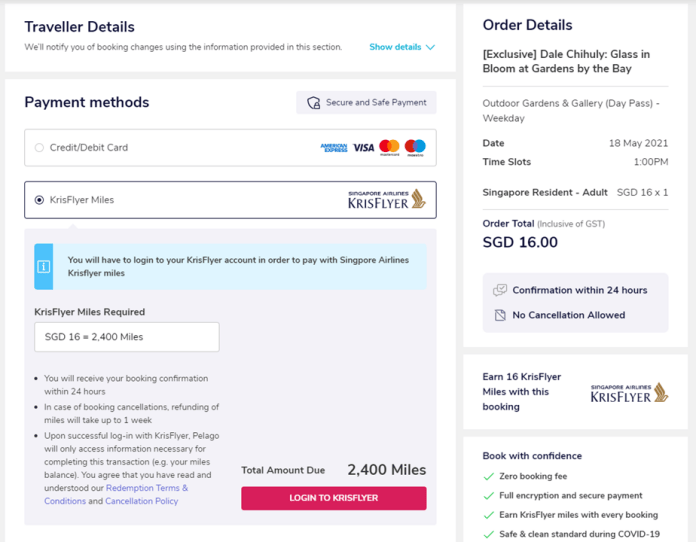Click the KrisFlyer Miles Required field

[x=127, y=337]
